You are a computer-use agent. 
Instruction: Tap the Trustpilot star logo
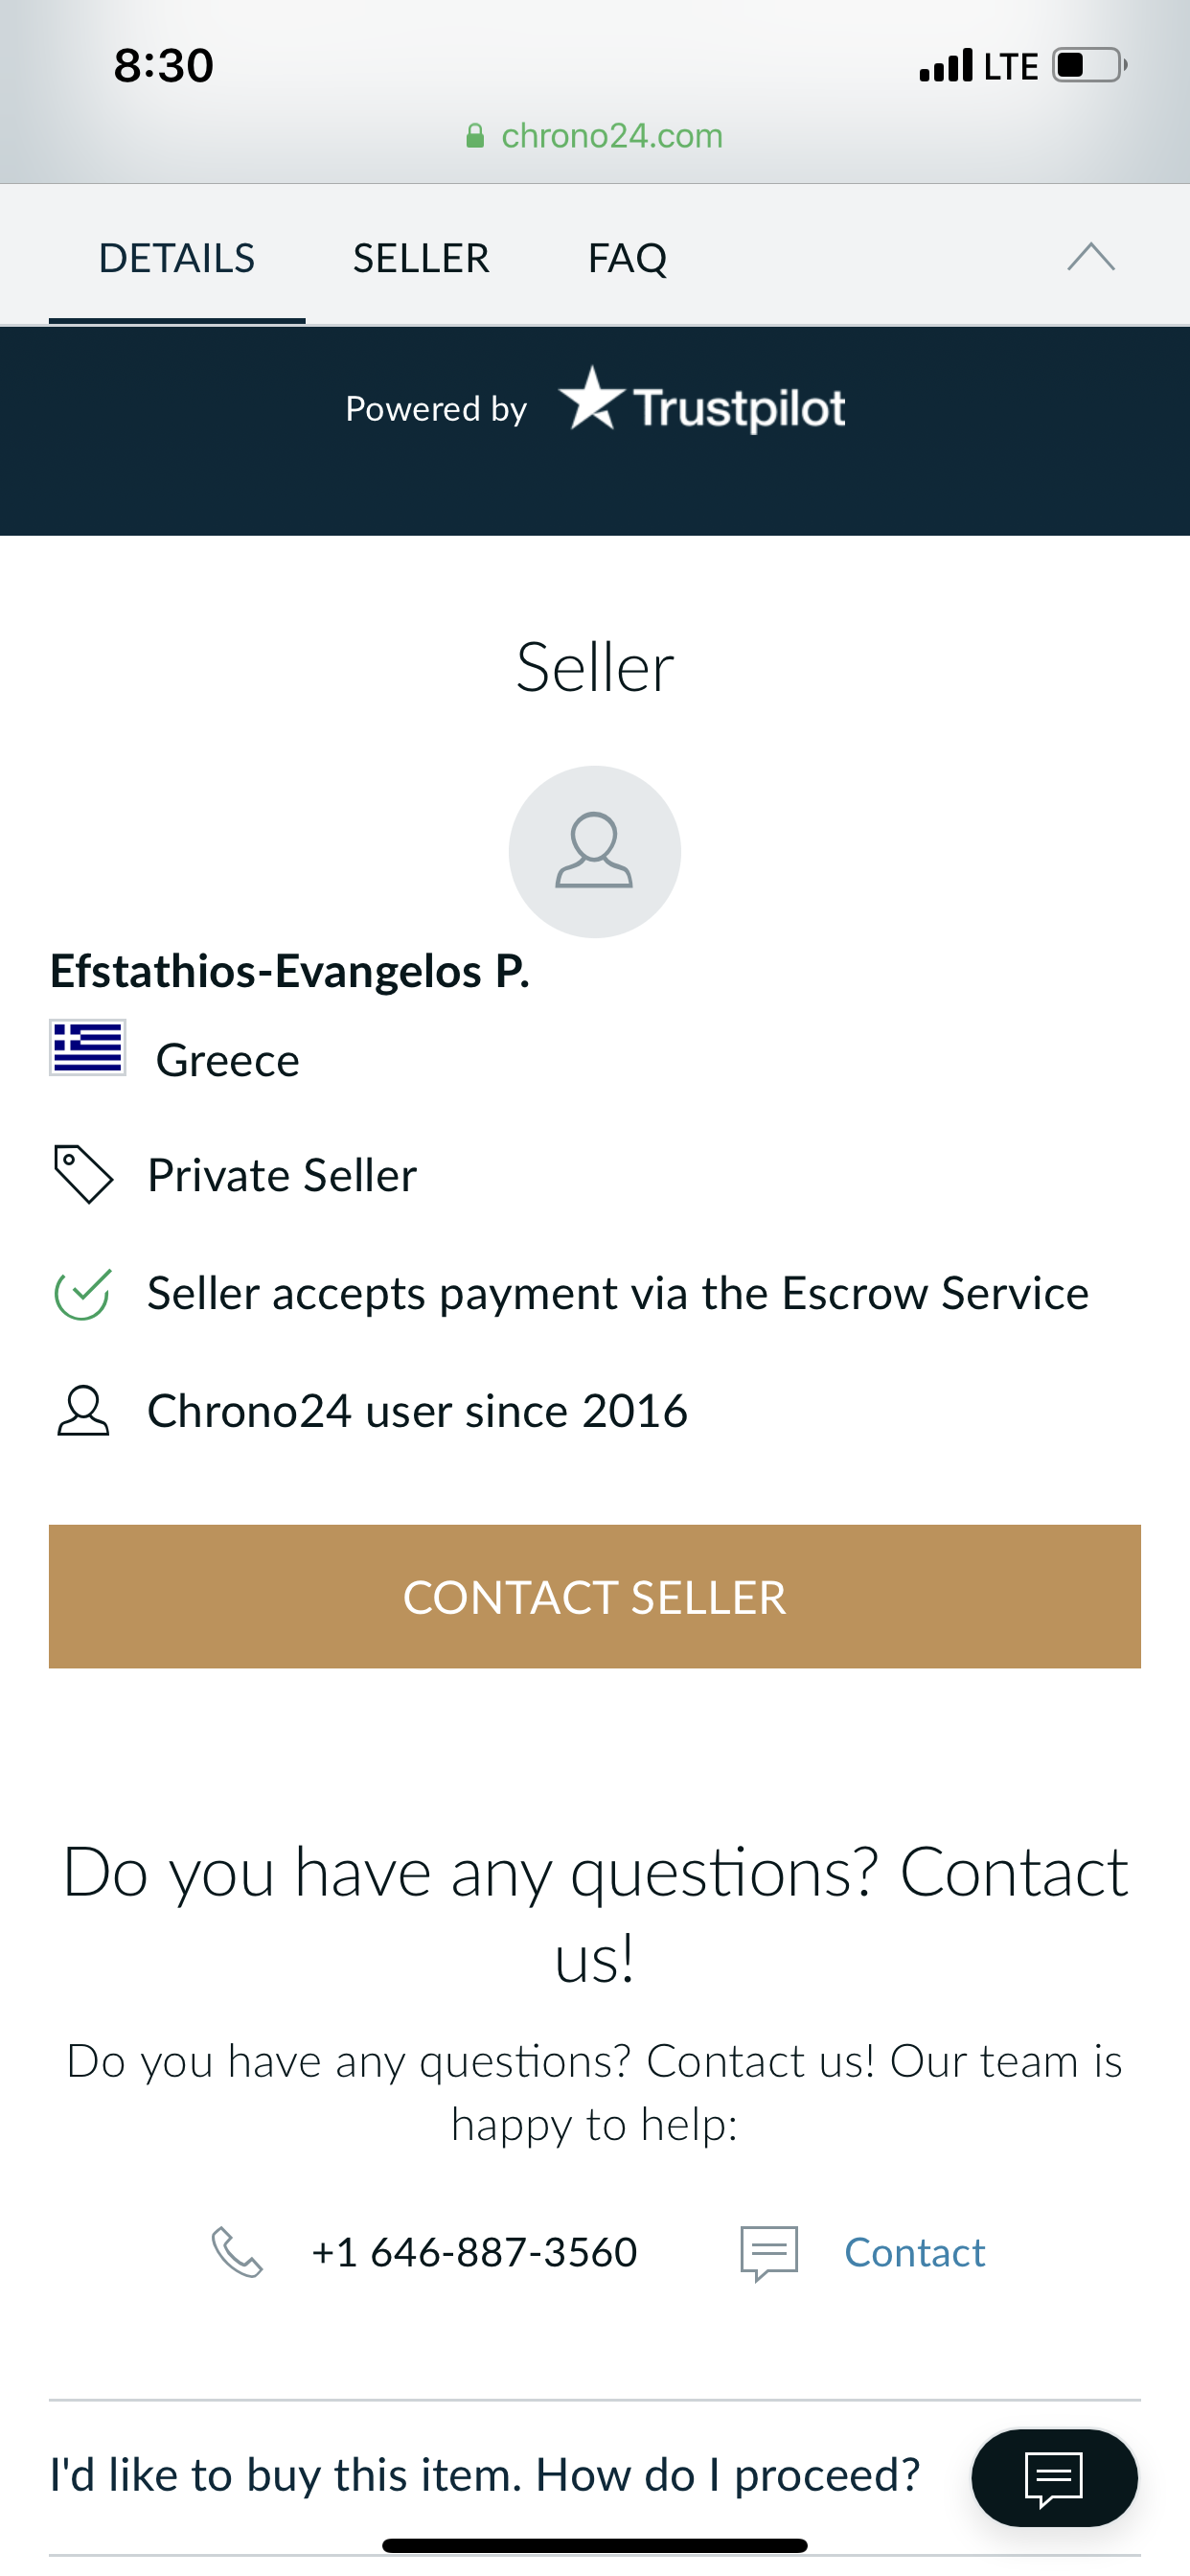592,399
